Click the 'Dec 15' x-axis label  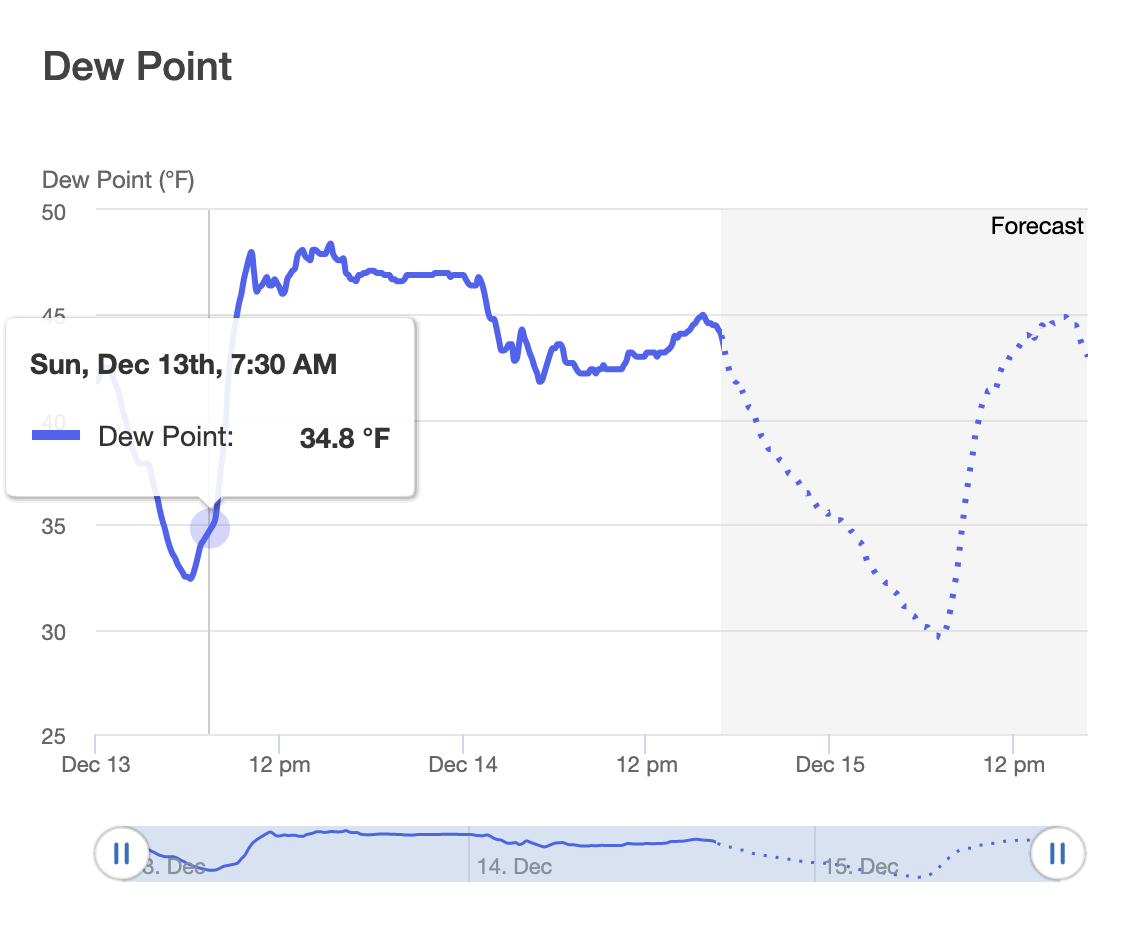830,765
